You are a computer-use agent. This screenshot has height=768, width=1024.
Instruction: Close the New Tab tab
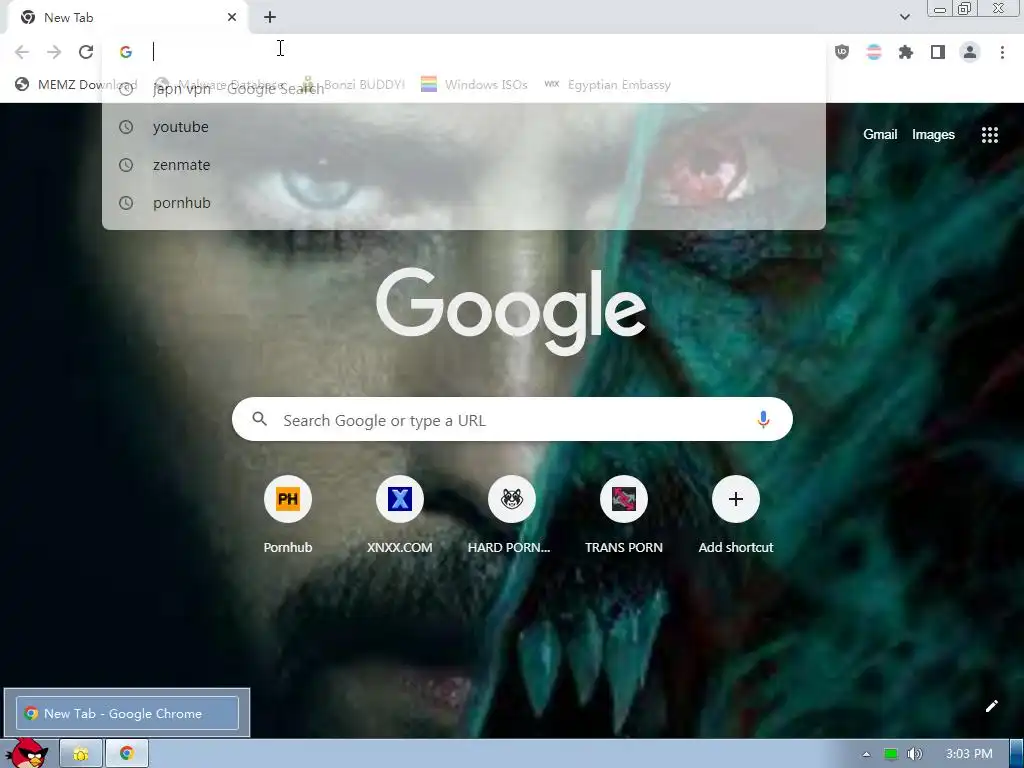[x=232, y=18]
